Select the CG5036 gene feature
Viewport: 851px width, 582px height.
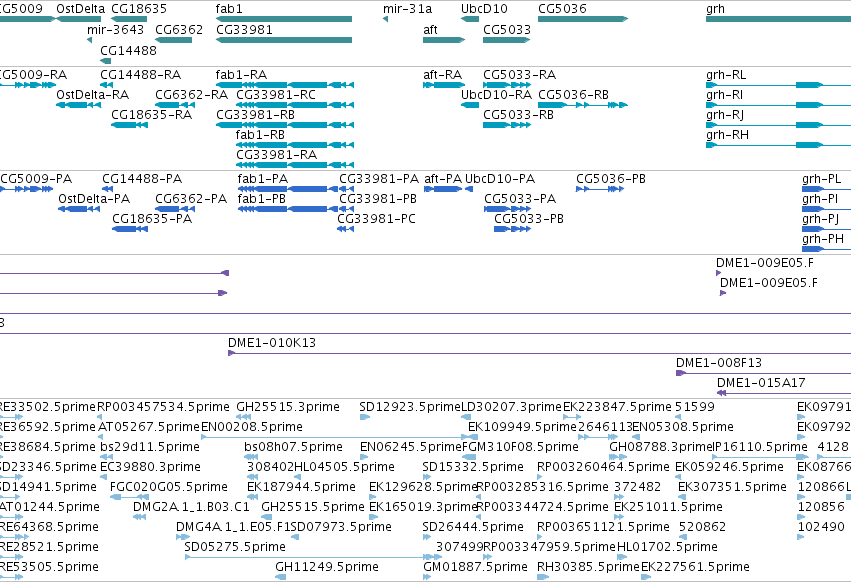pos(583,19)
